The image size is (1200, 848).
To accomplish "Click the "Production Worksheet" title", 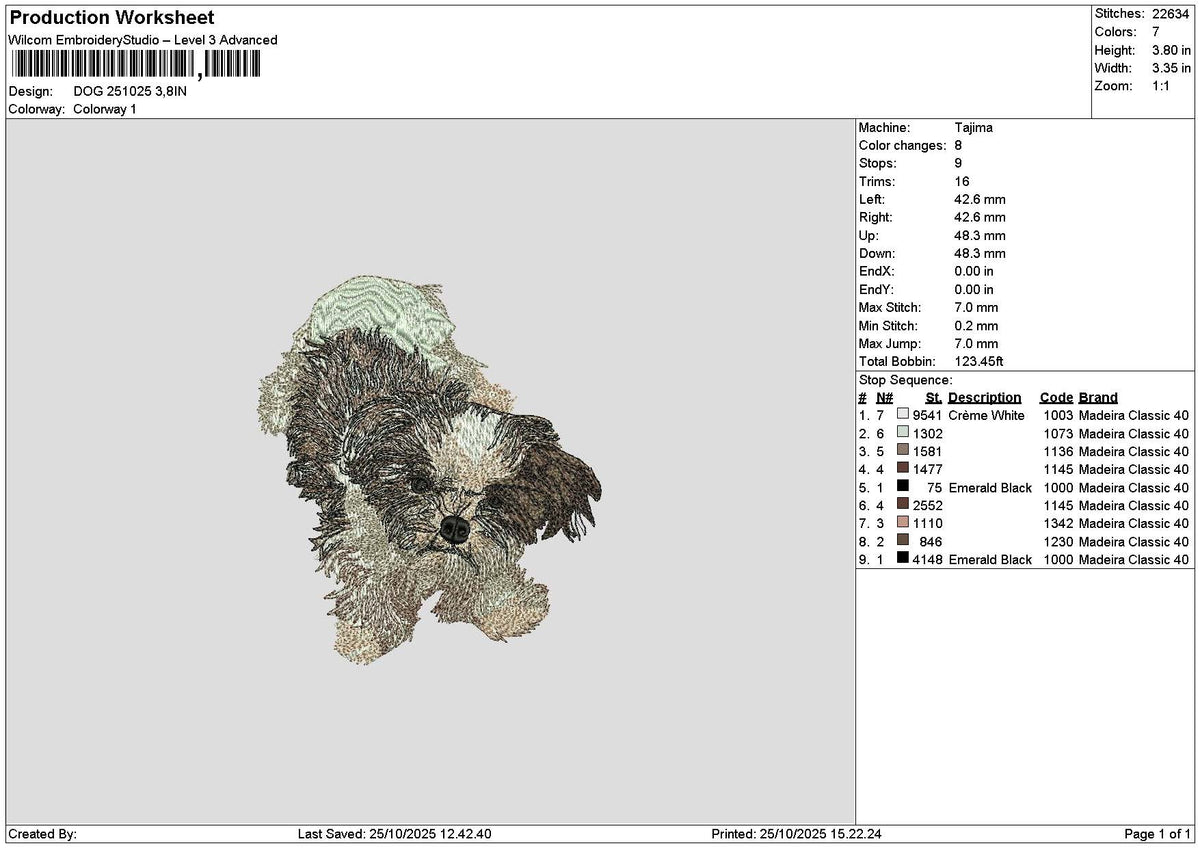I will click(x=111, y=18).
